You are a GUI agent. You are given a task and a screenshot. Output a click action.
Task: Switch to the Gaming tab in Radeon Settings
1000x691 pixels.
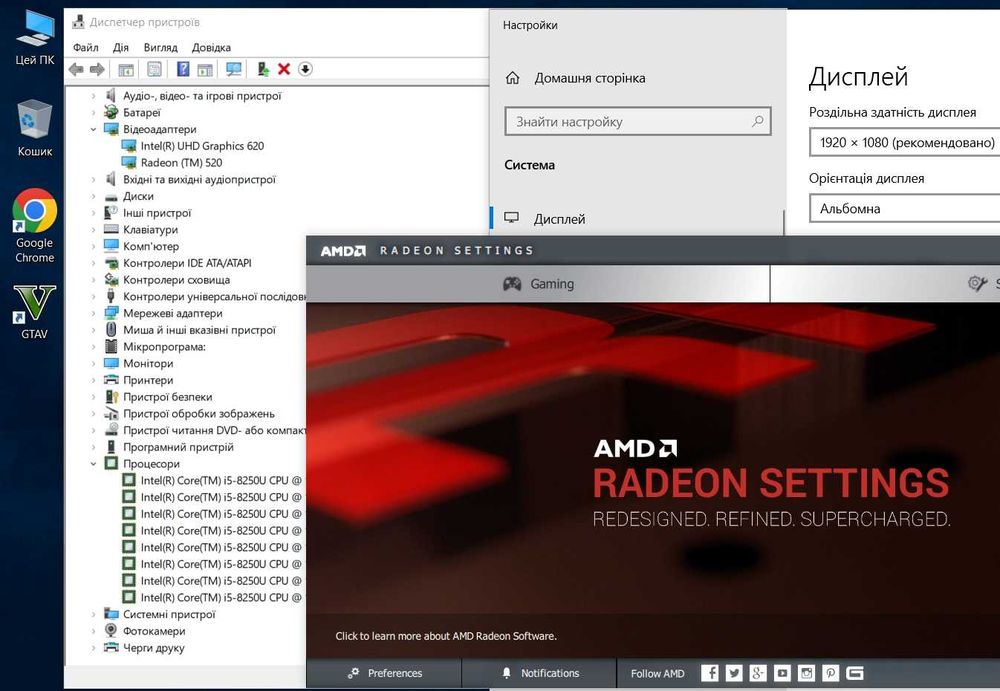click(538, 284)
